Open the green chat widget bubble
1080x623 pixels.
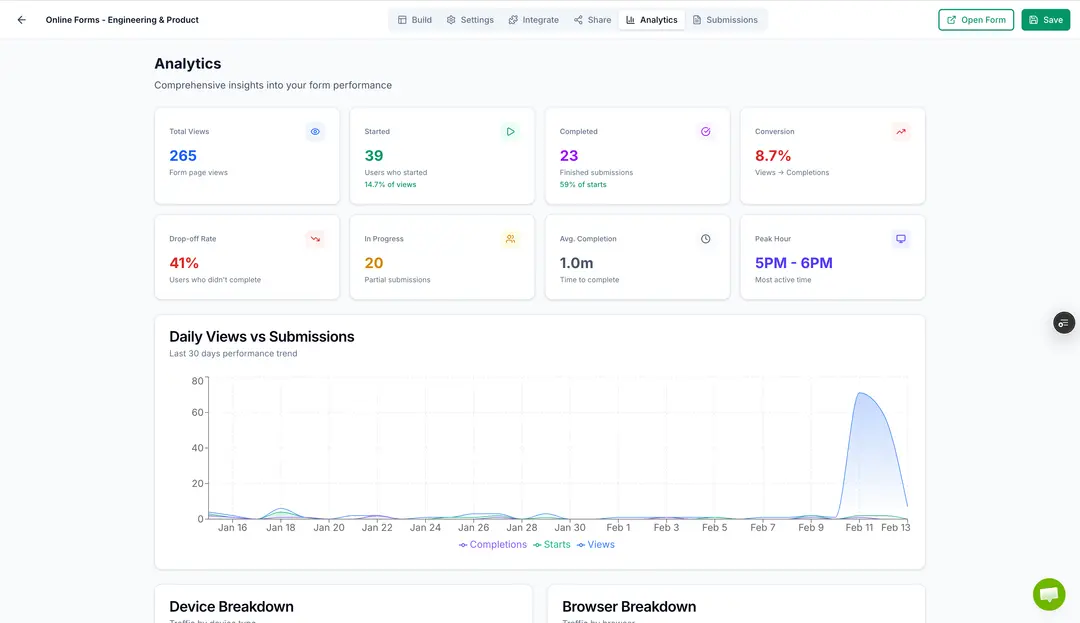pyautogui.click(x=1049, y=594)
